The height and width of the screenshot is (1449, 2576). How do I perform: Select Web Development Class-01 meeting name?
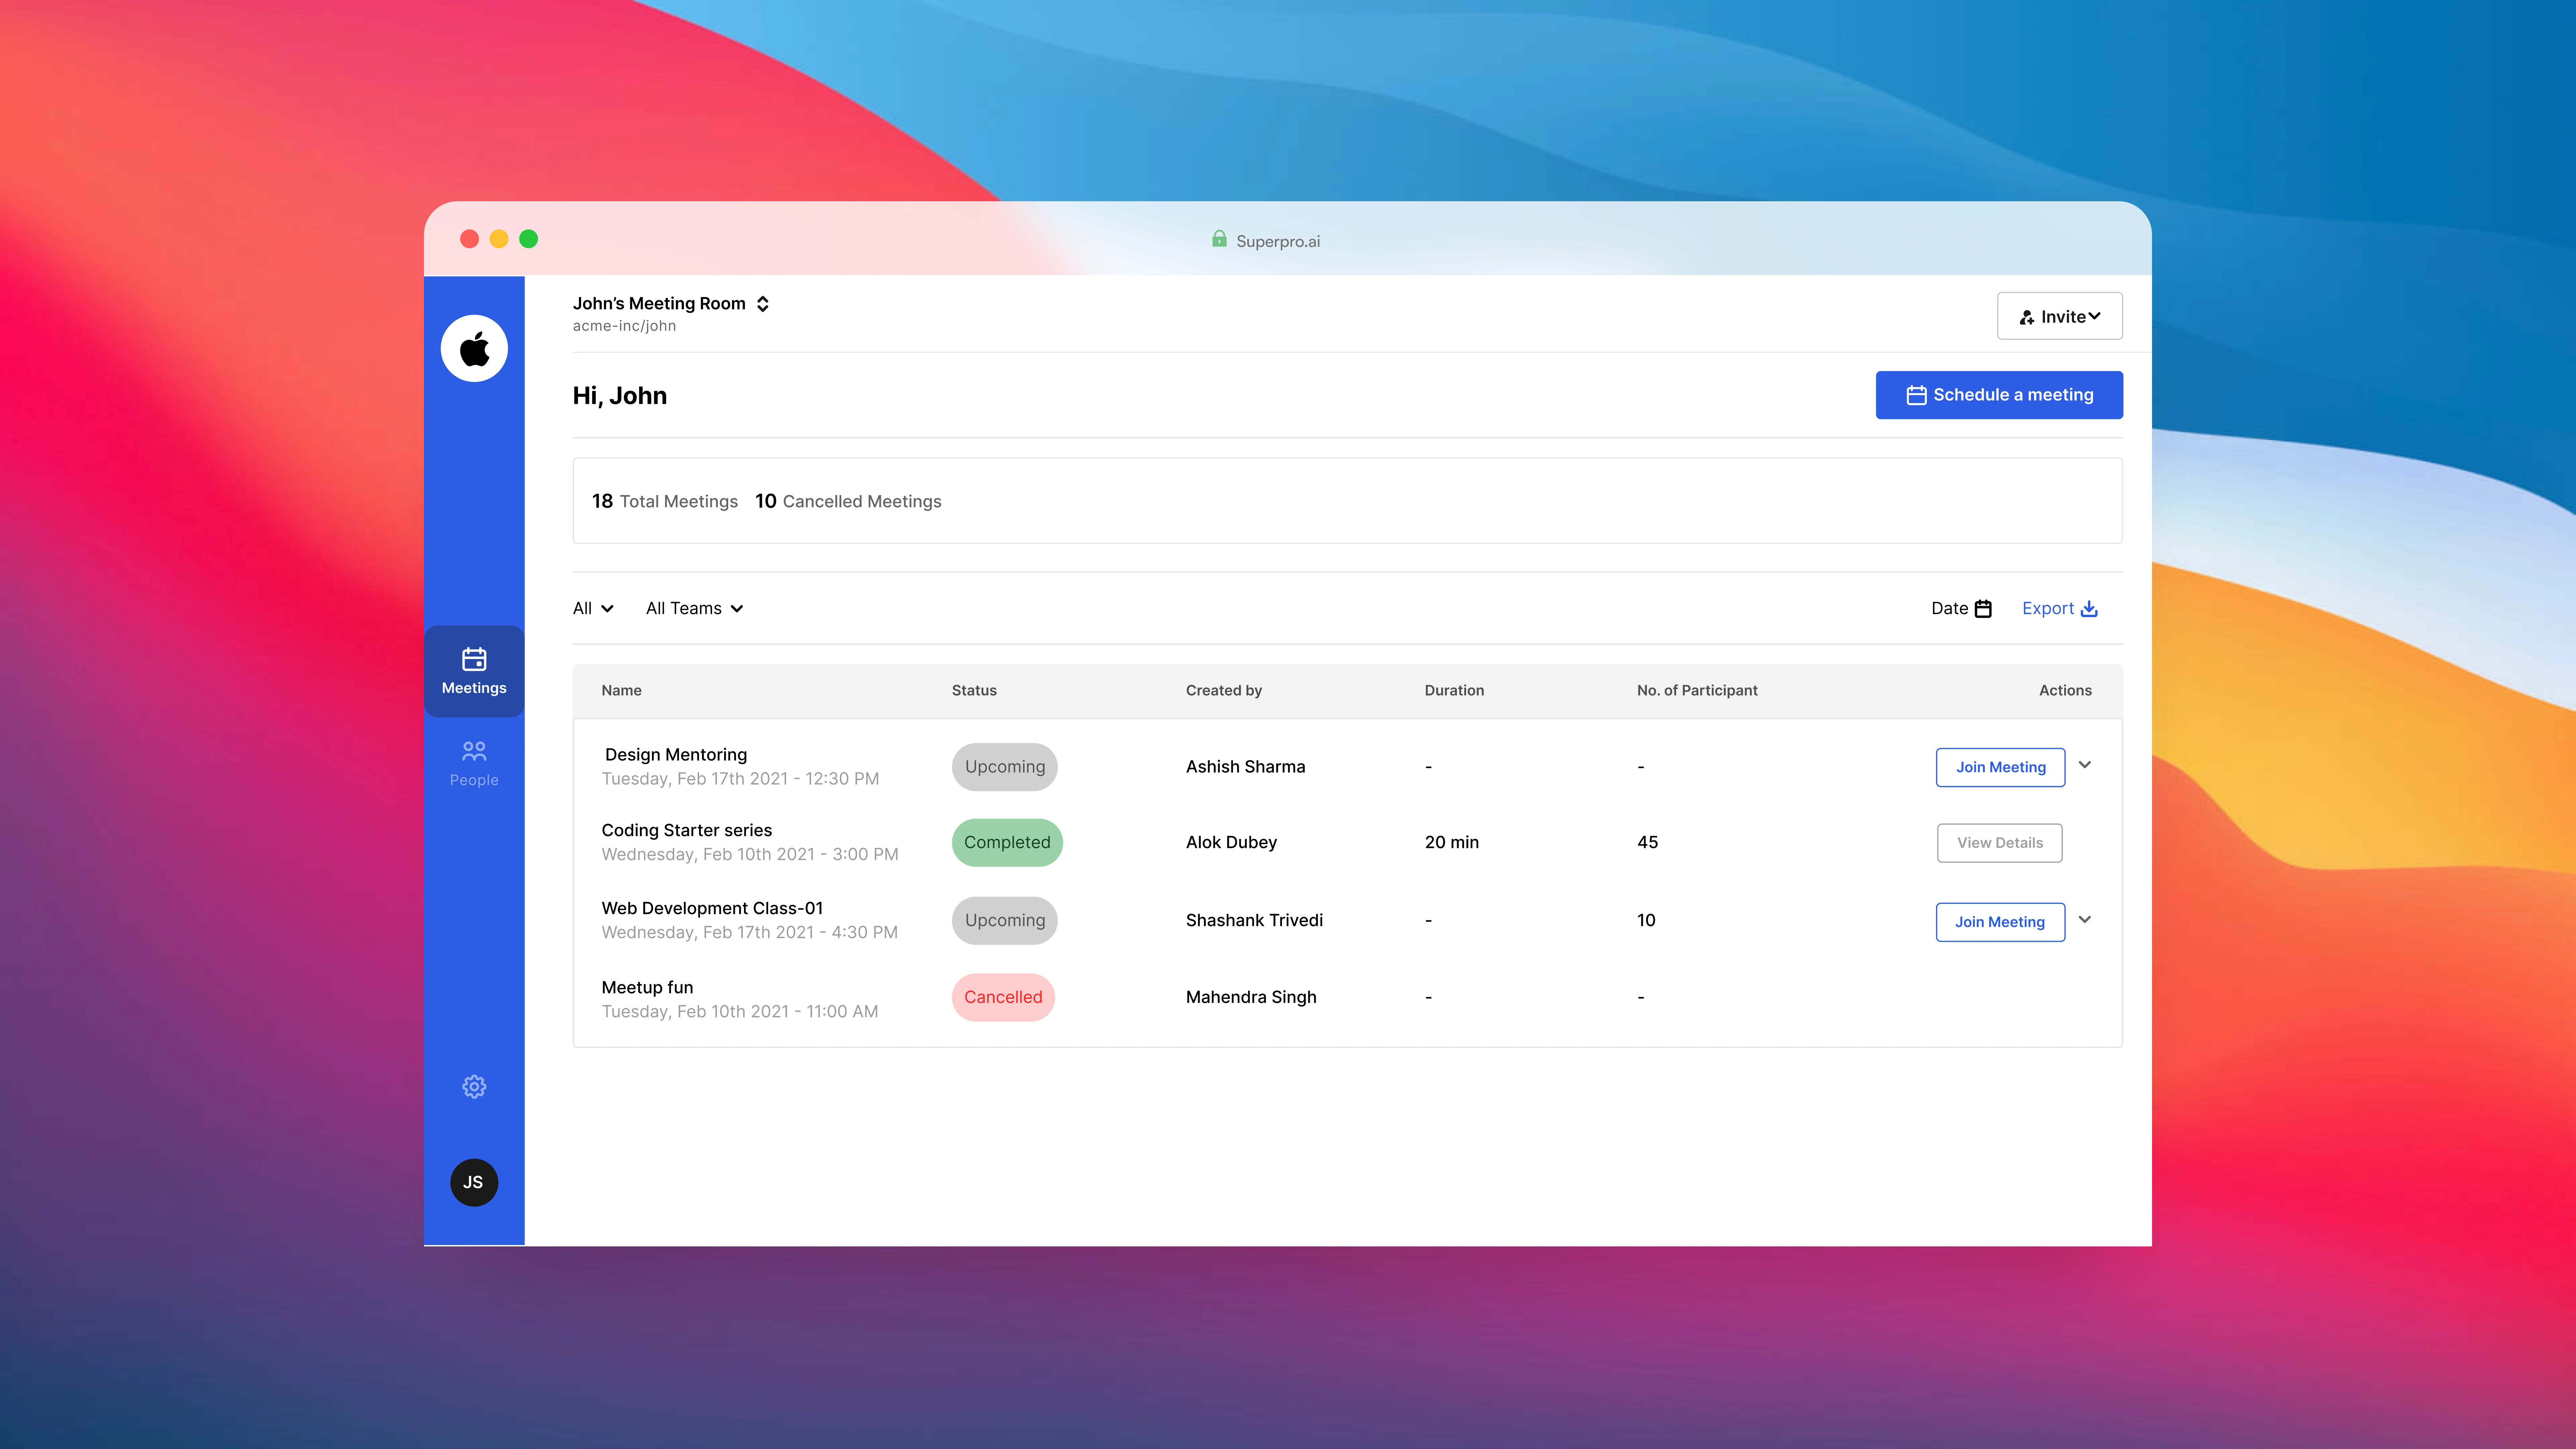pos(712,909)
